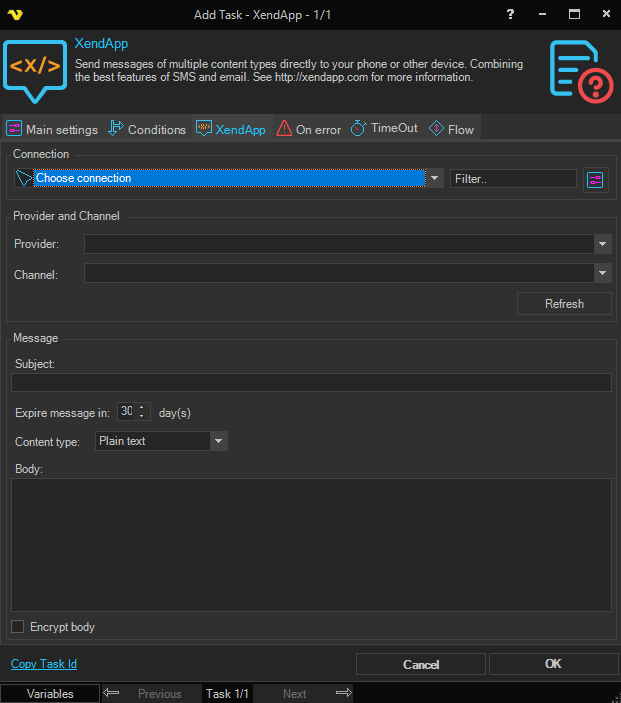Enable the Encrypt body checkbox
621x703 pixels.
(18, 627)
